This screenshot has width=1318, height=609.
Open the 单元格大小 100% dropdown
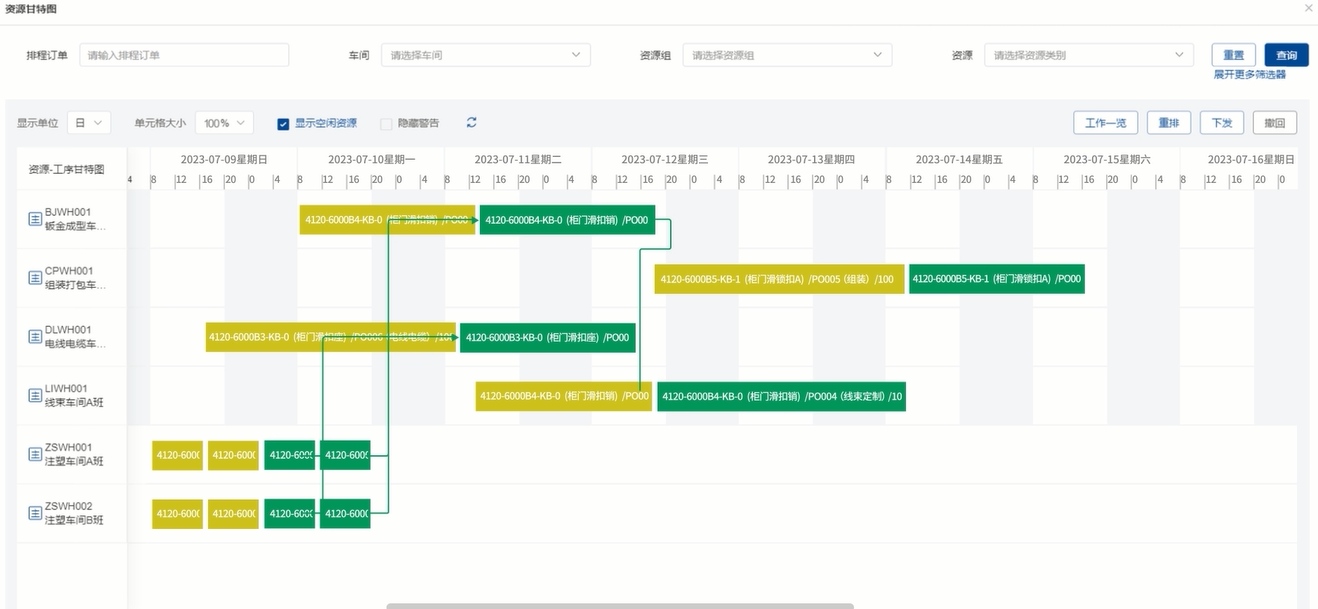click(224, 123)
